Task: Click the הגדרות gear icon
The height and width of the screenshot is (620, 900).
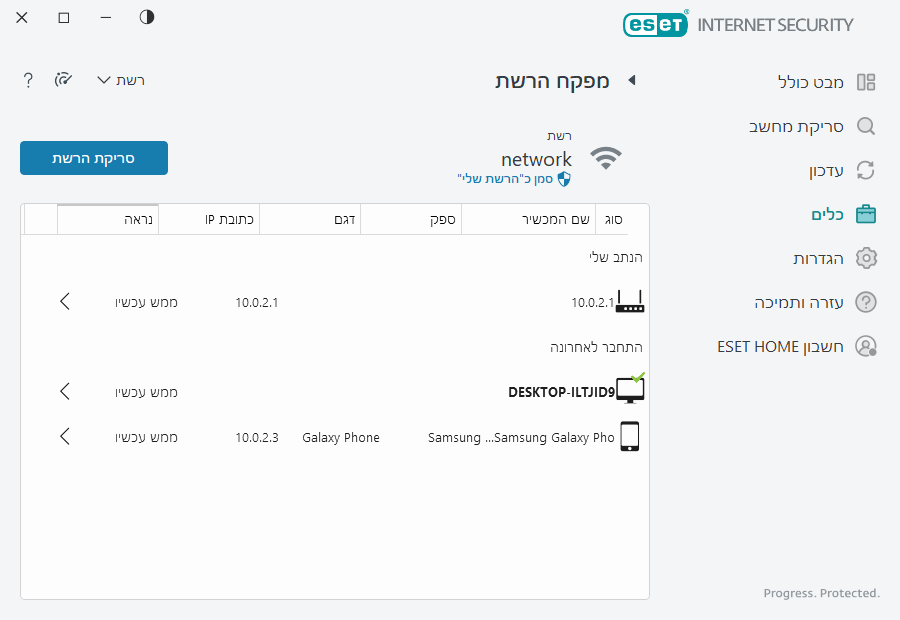Action: (x=866, y=258)
